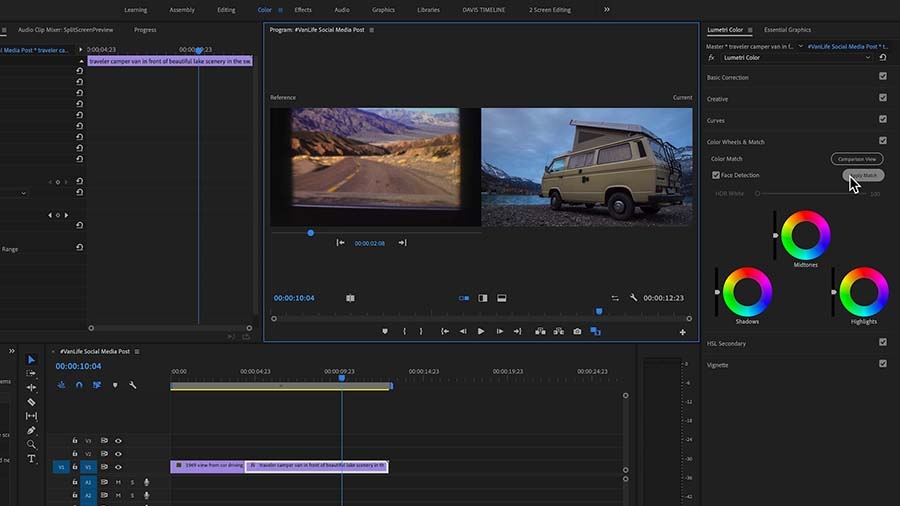Viewport: 900px width, 506px height.
Task: Add a marker in the timeline header
Action: pyautogui.click(x=115, y=385)
